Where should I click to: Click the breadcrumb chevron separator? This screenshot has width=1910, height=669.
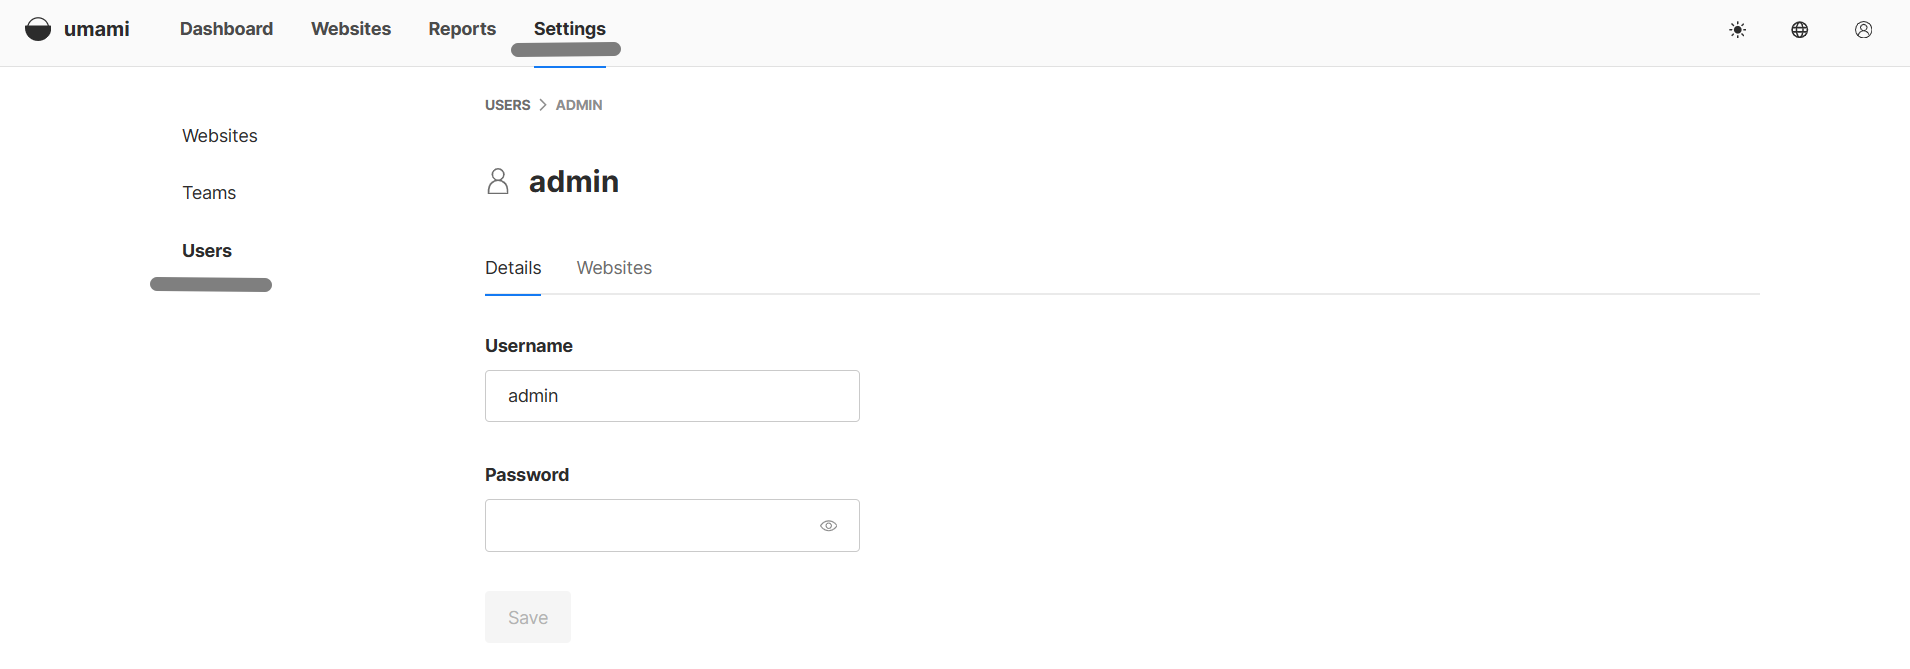click(543, 105)
